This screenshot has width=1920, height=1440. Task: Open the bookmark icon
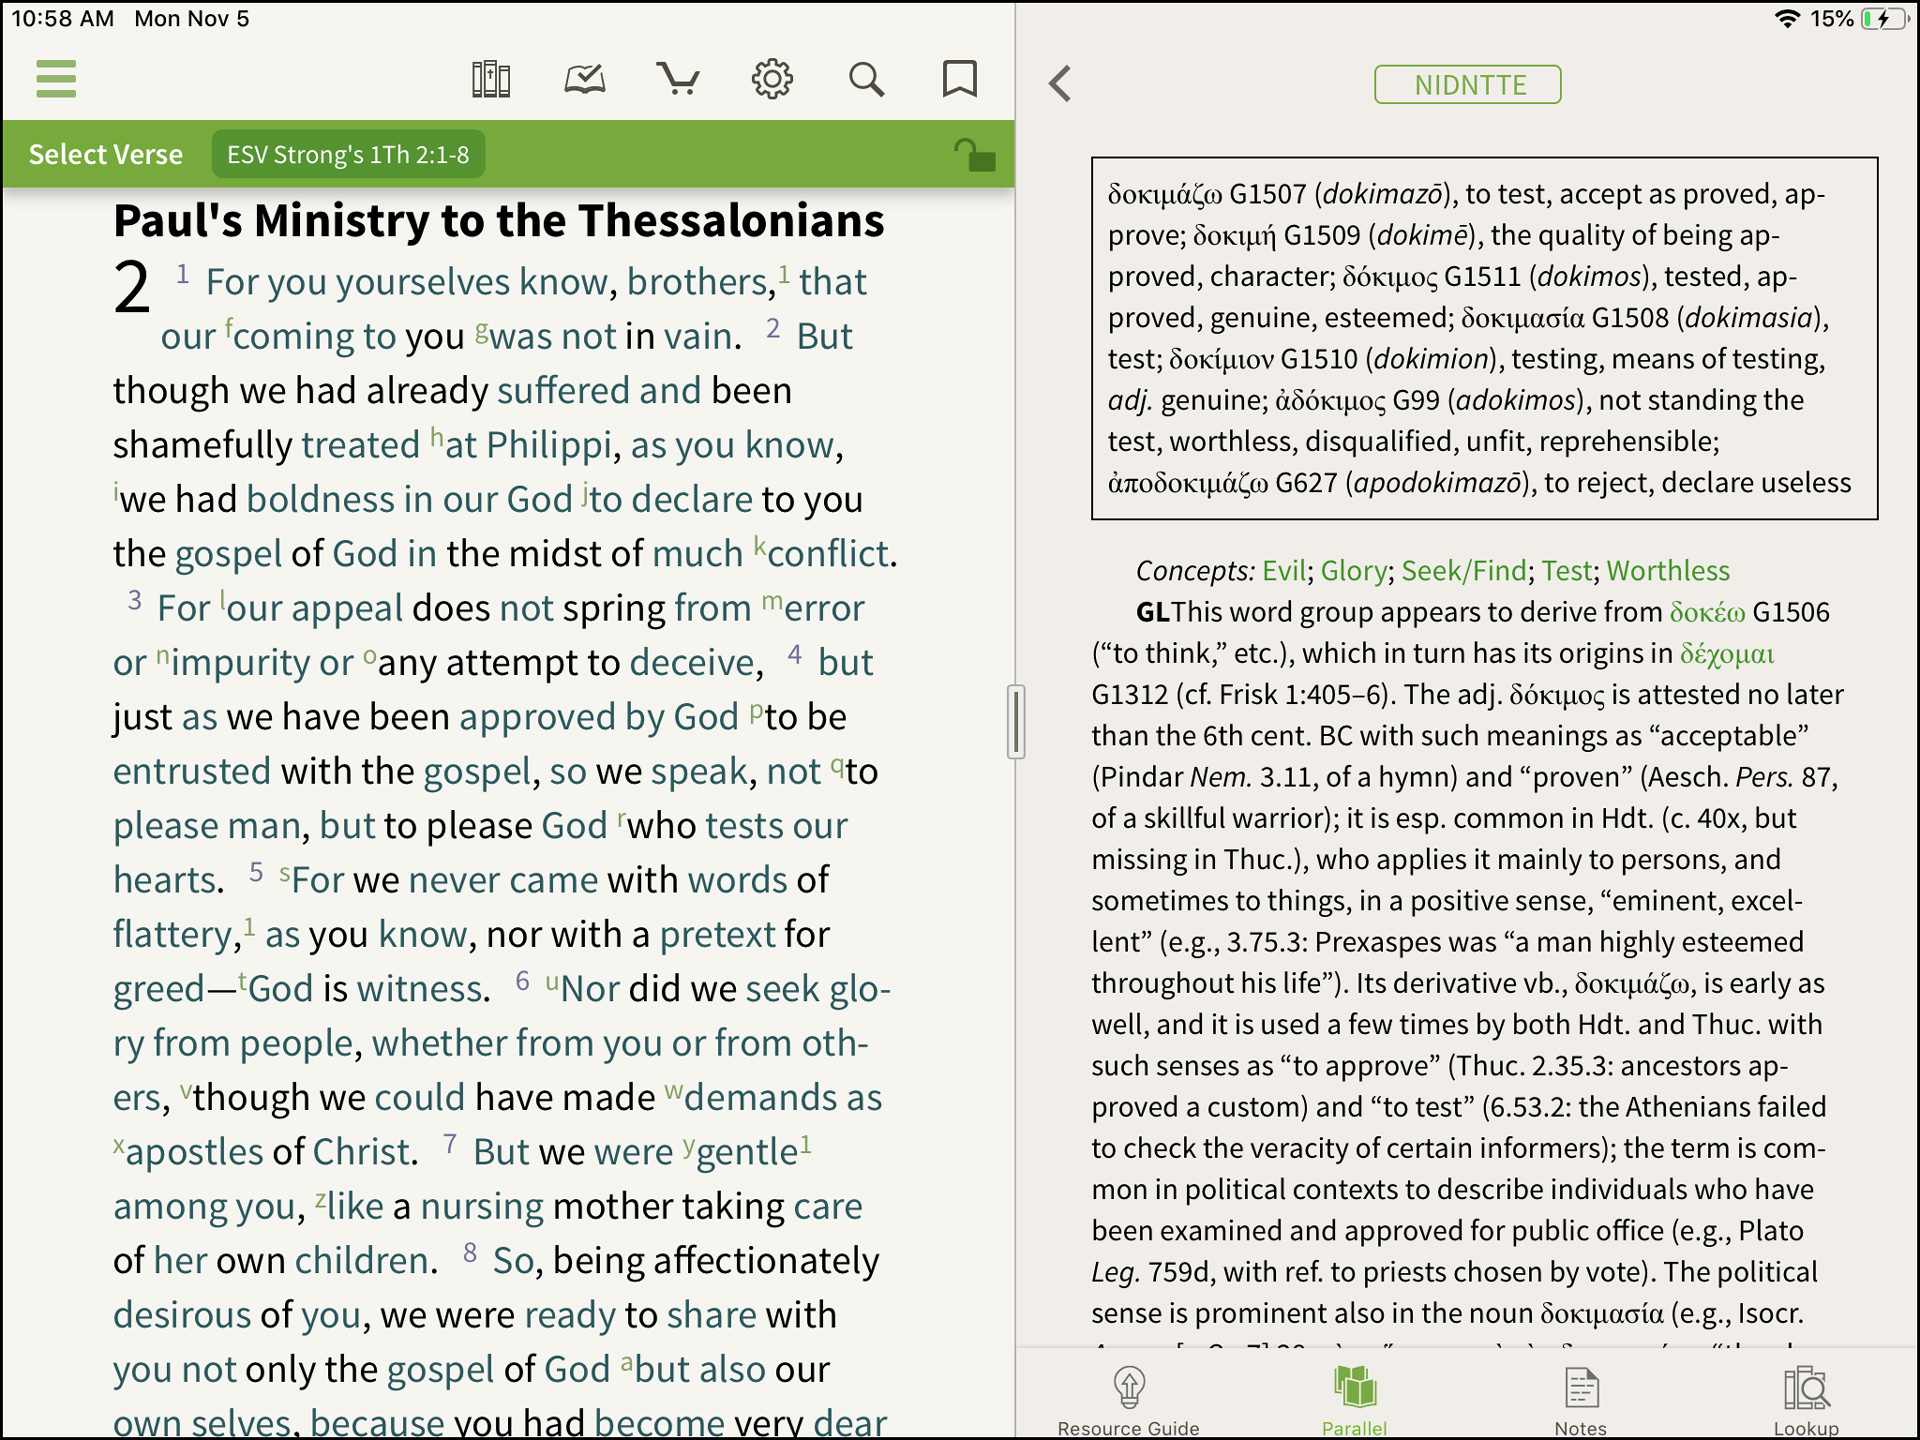[960, 79]
